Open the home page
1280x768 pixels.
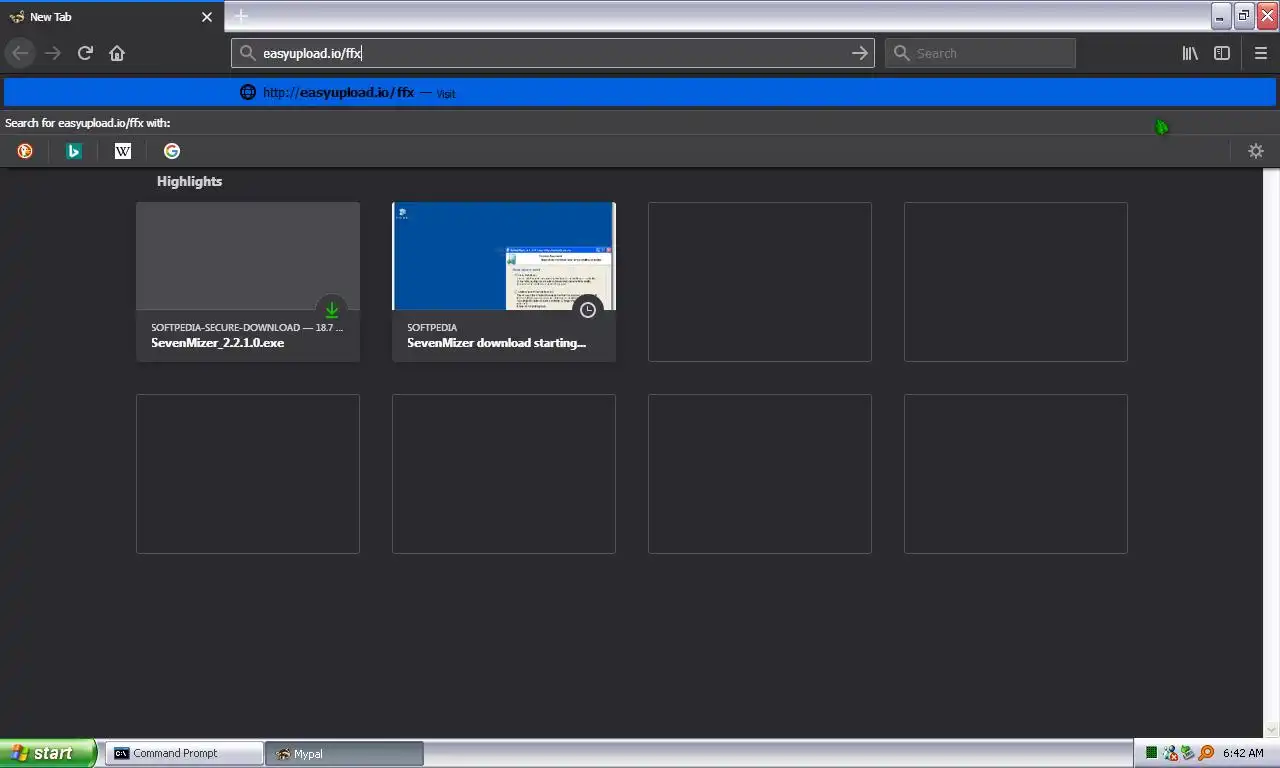pos(117,53)
